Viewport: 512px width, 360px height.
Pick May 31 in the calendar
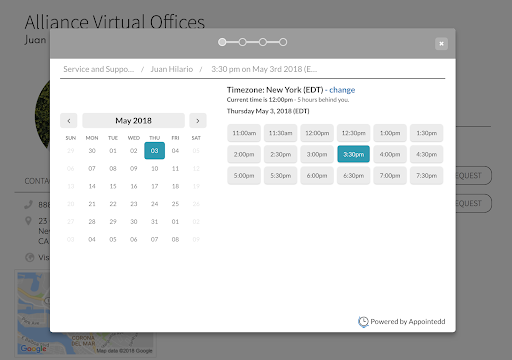154,222
